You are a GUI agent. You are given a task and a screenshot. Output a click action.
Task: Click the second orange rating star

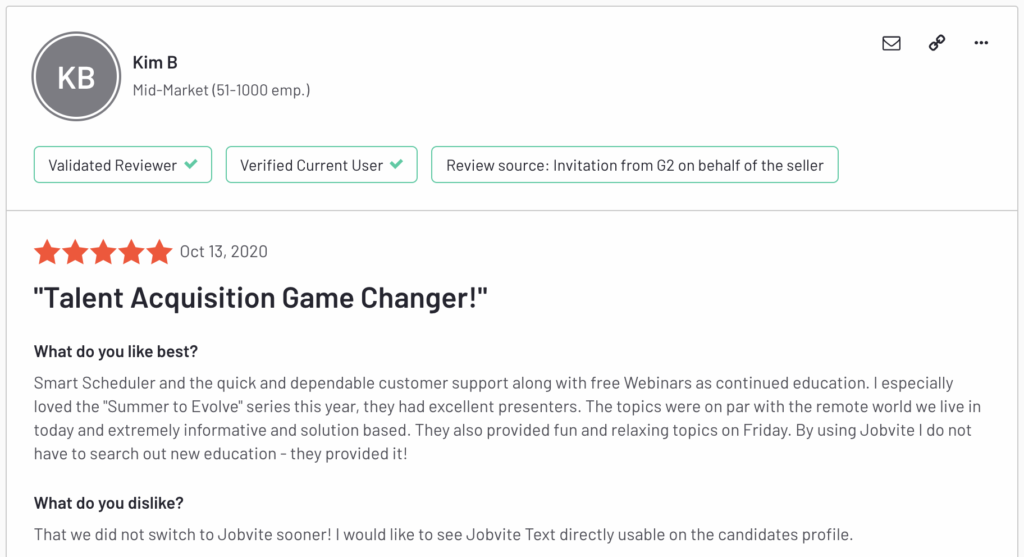(75, 251)
